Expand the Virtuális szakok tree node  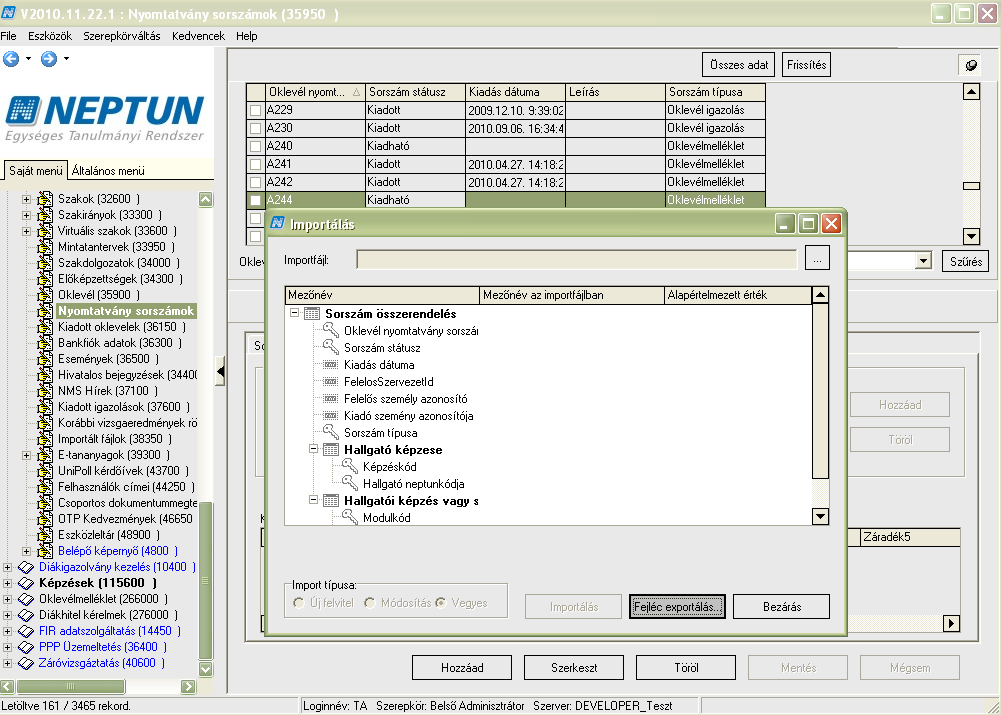26,231
